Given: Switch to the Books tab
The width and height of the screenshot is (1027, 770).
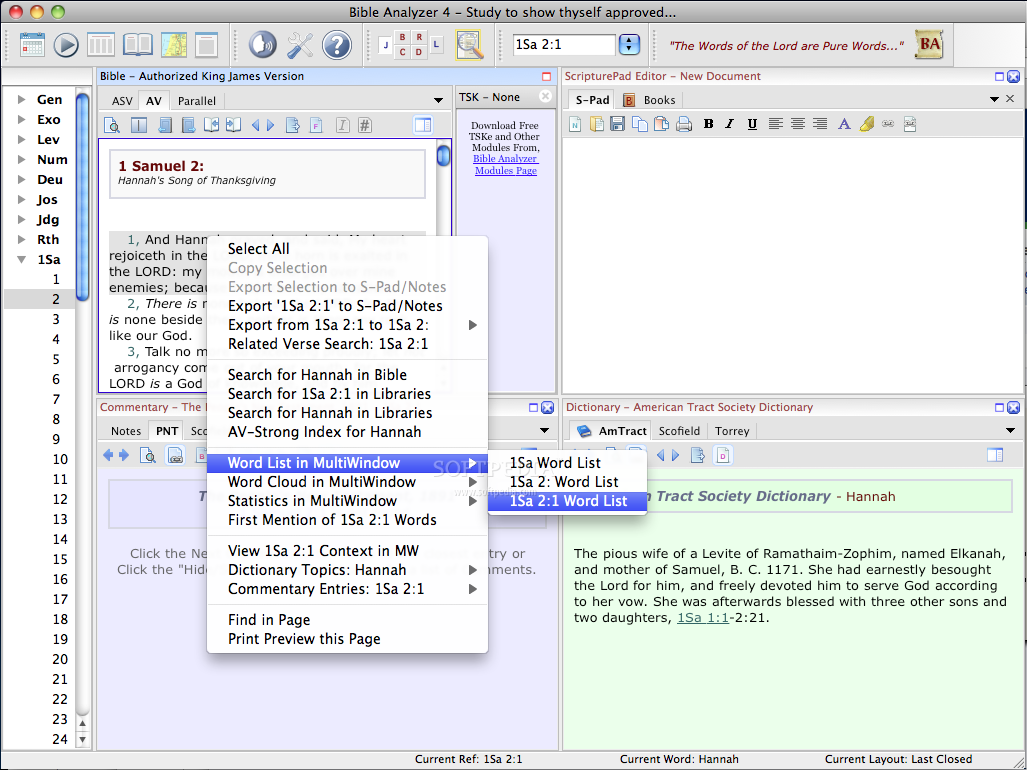Looking at the screenshot, I should click(649, 100).
